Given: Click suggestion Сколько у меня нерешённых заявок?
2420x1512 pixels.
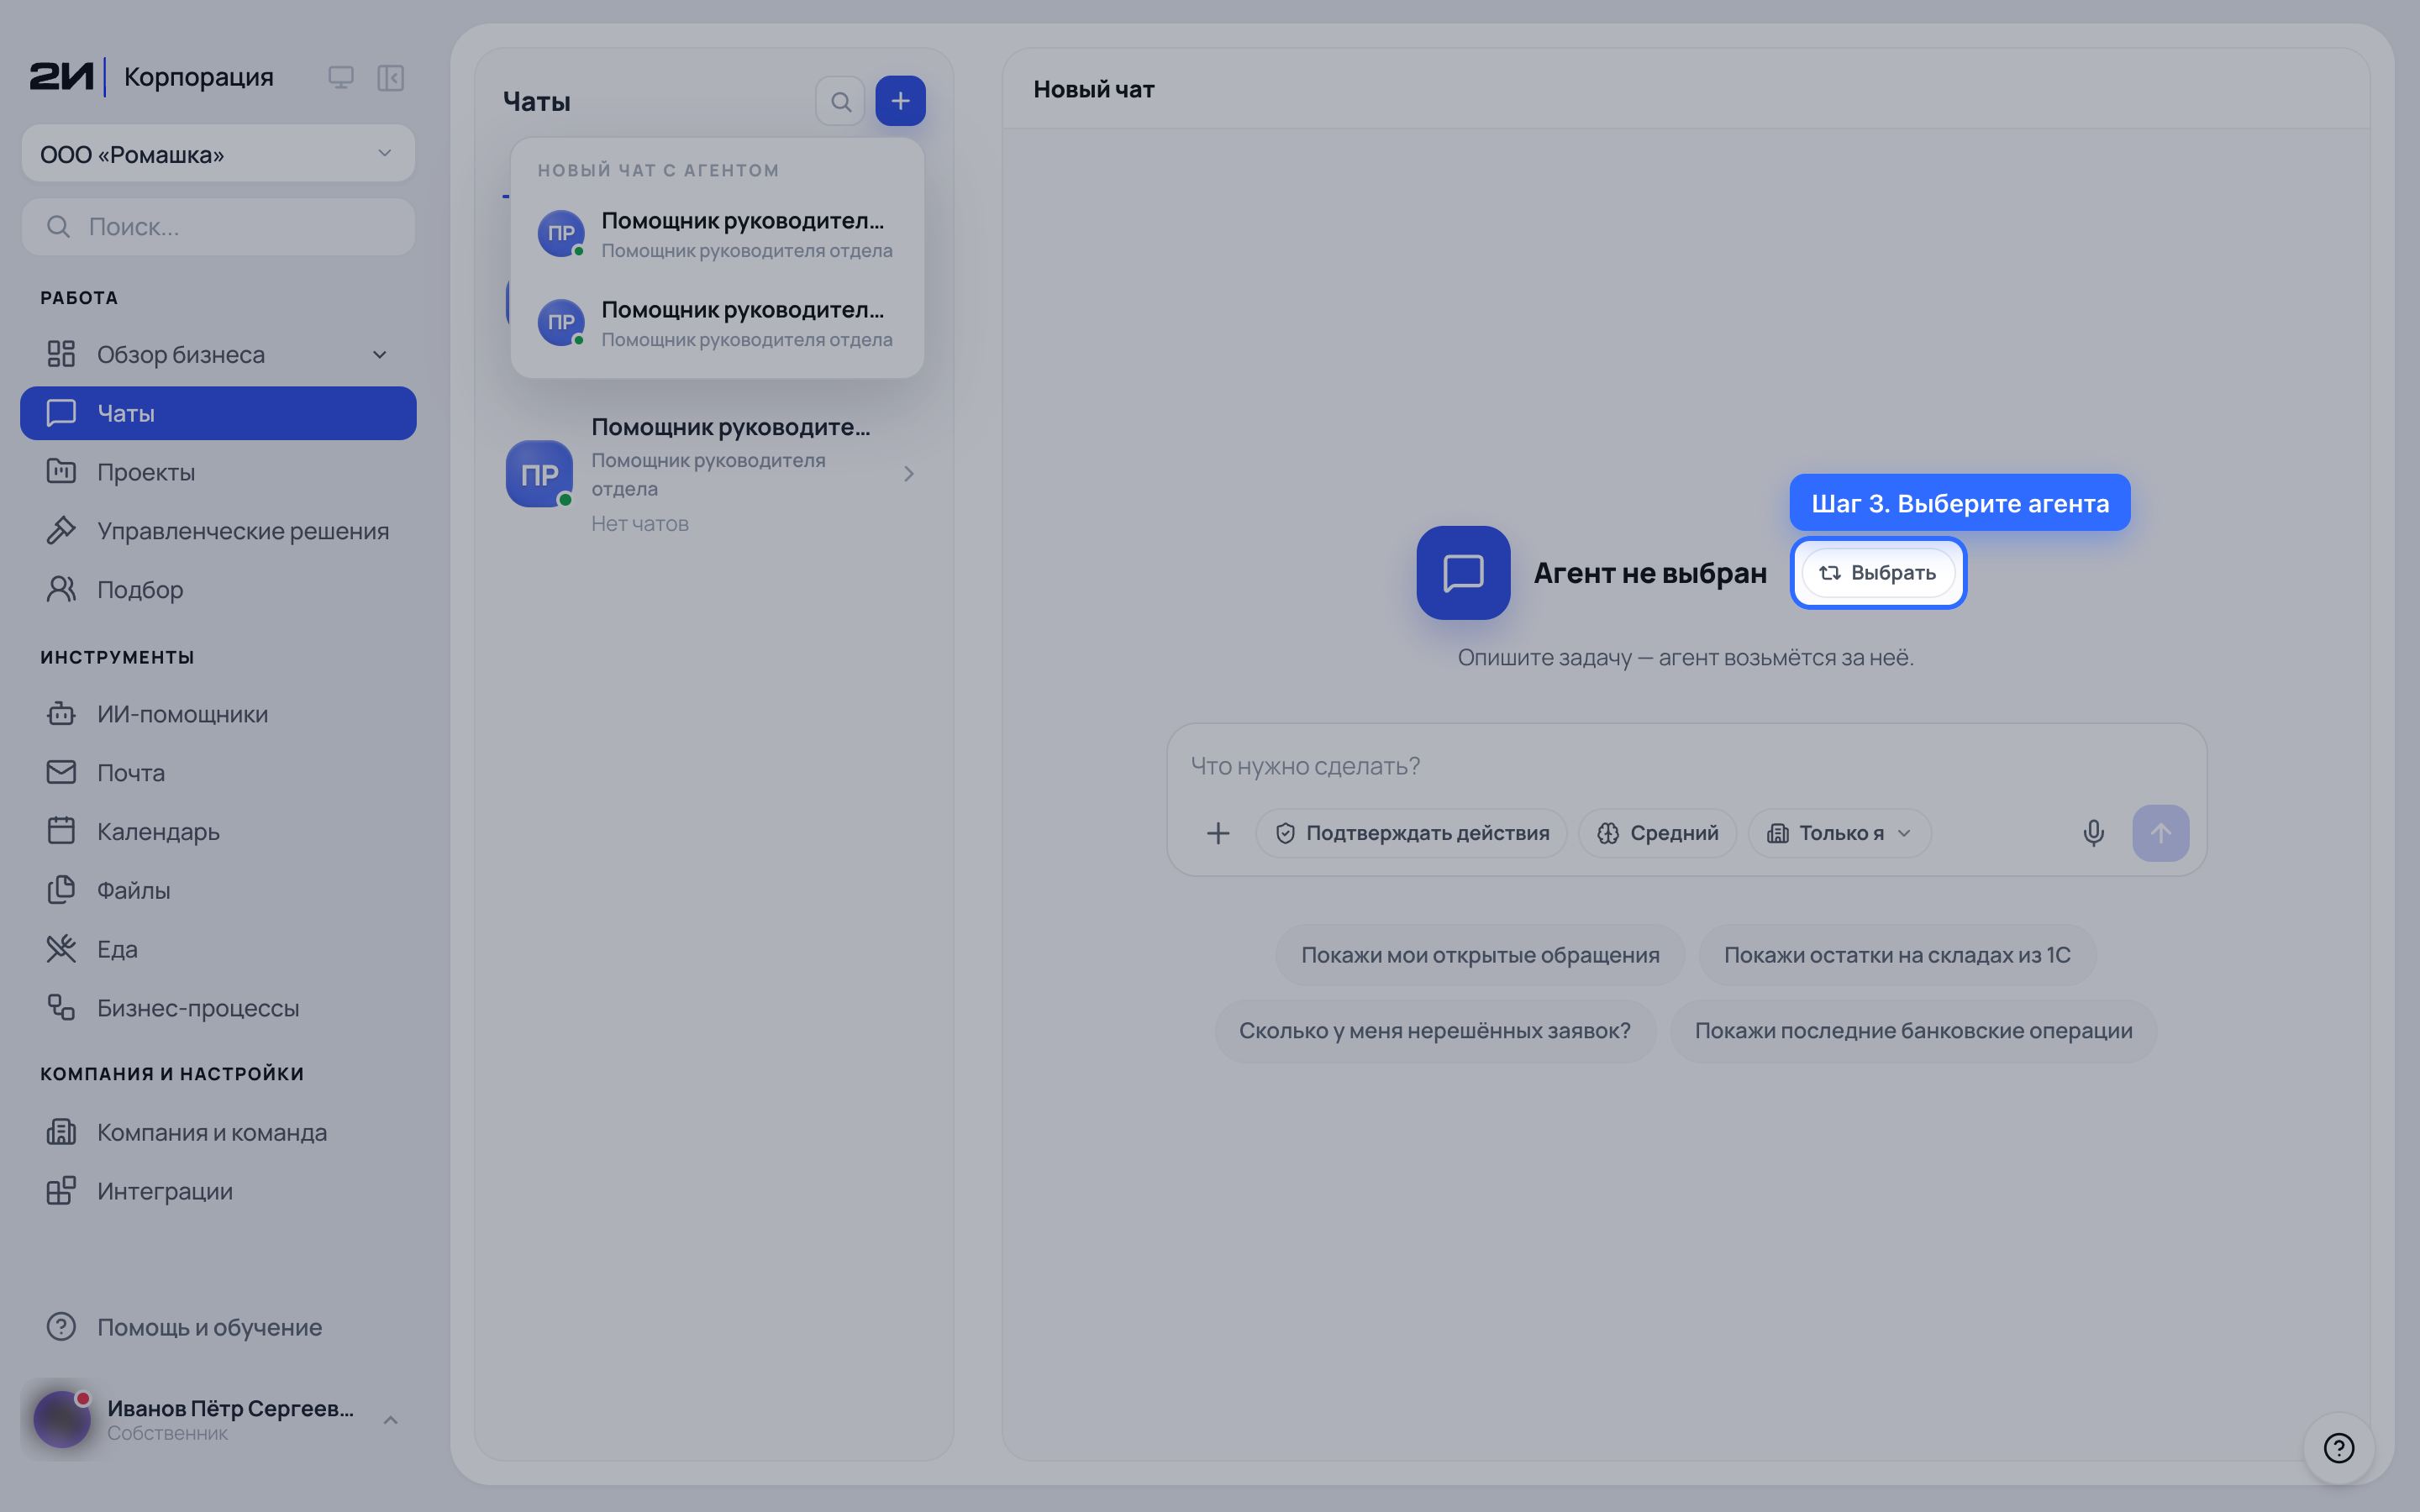Looking at the screenshot, I should pos(1434,1031).
